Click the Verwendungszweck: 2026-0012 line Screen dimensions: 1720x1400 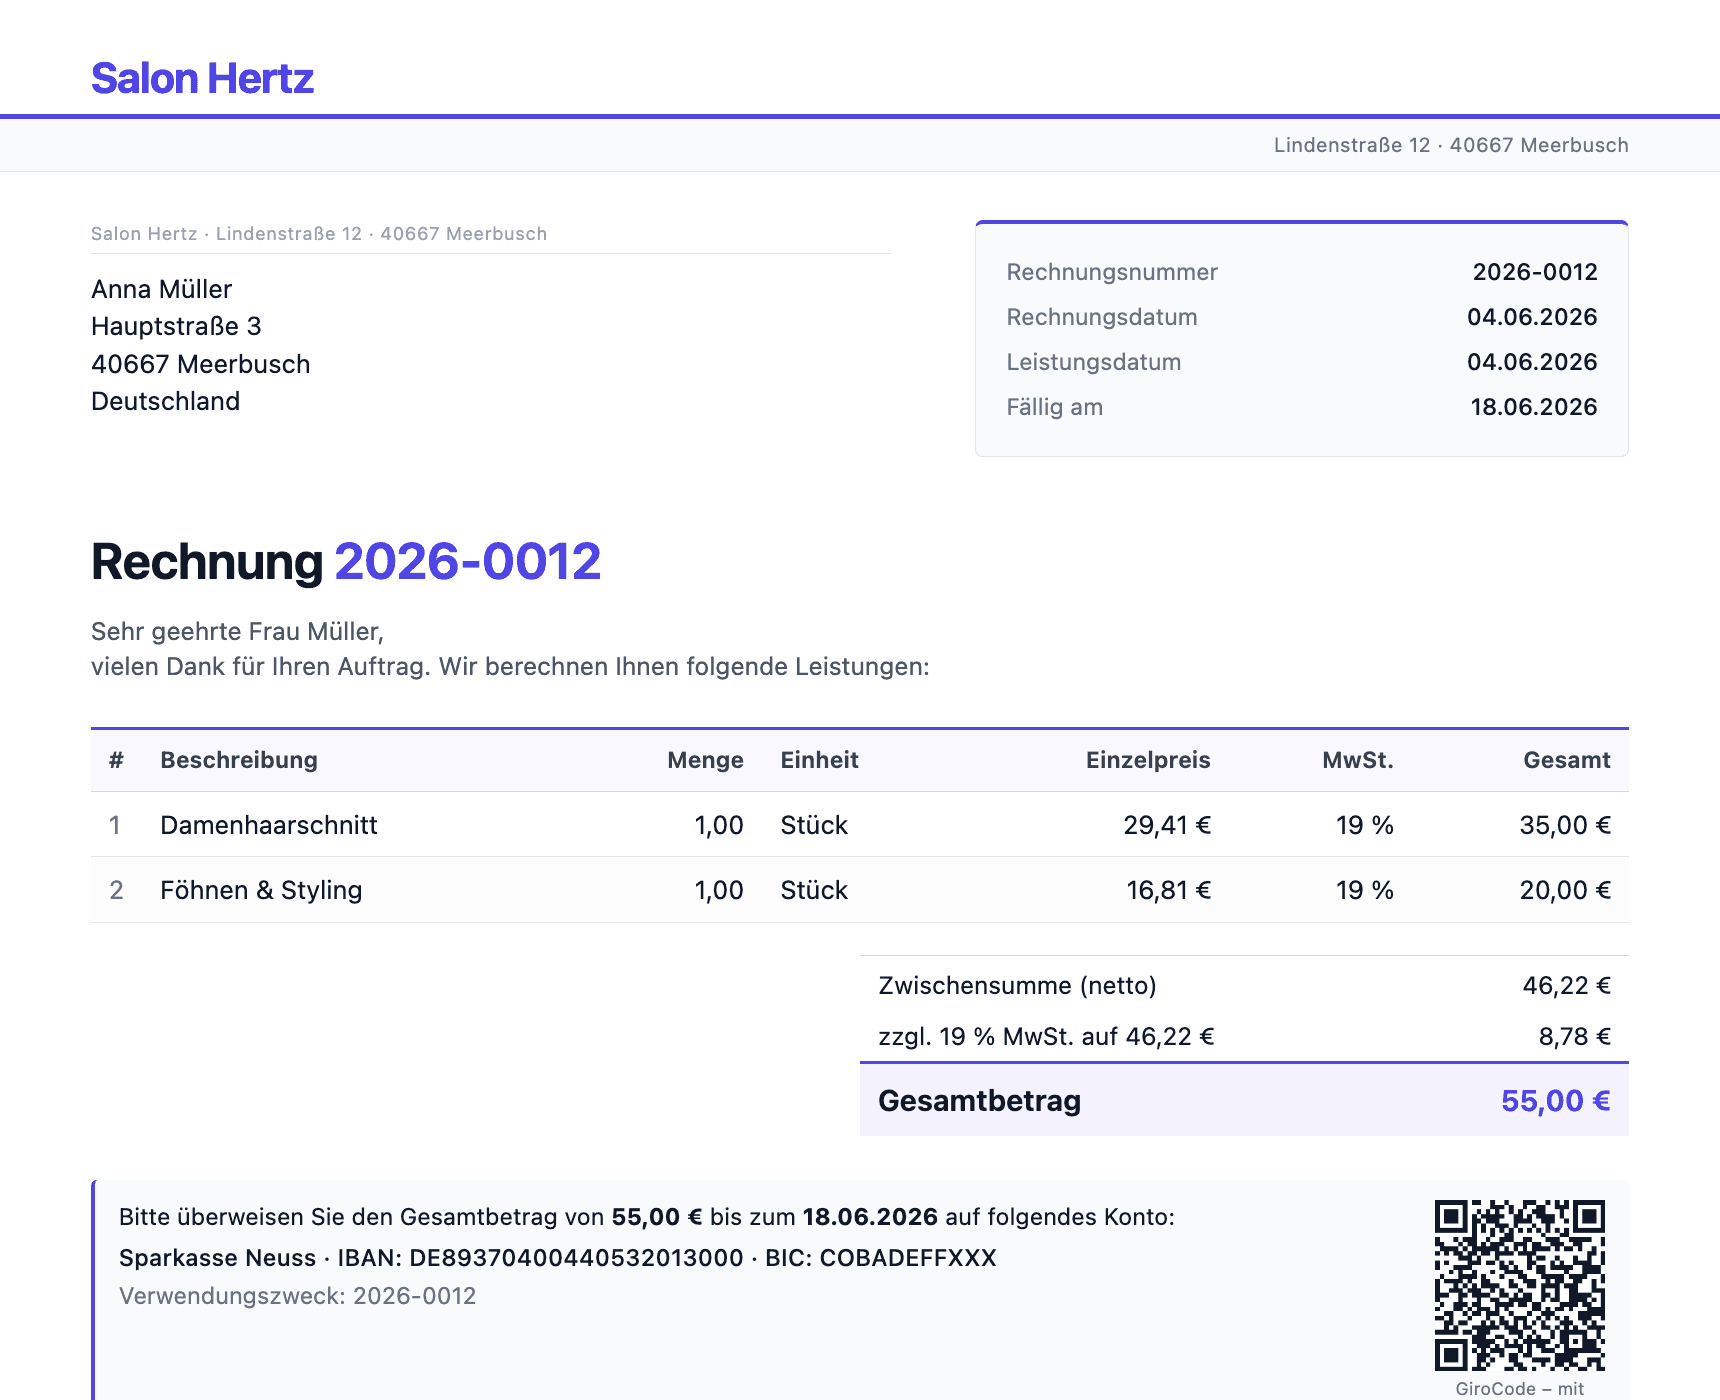(297, 1296)
